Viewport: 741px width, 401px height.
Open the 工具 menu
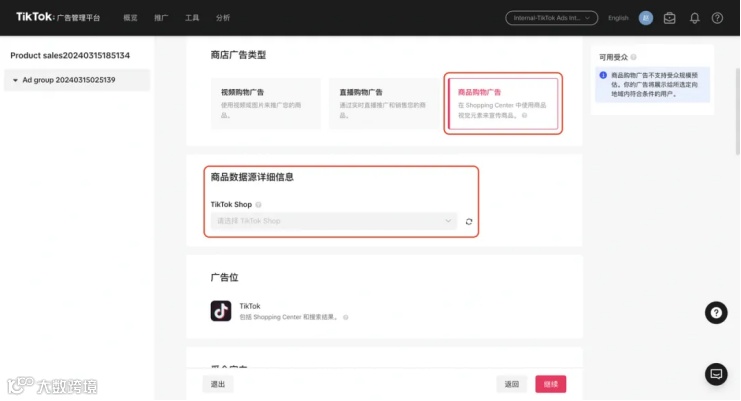click(x=192, y=18)
